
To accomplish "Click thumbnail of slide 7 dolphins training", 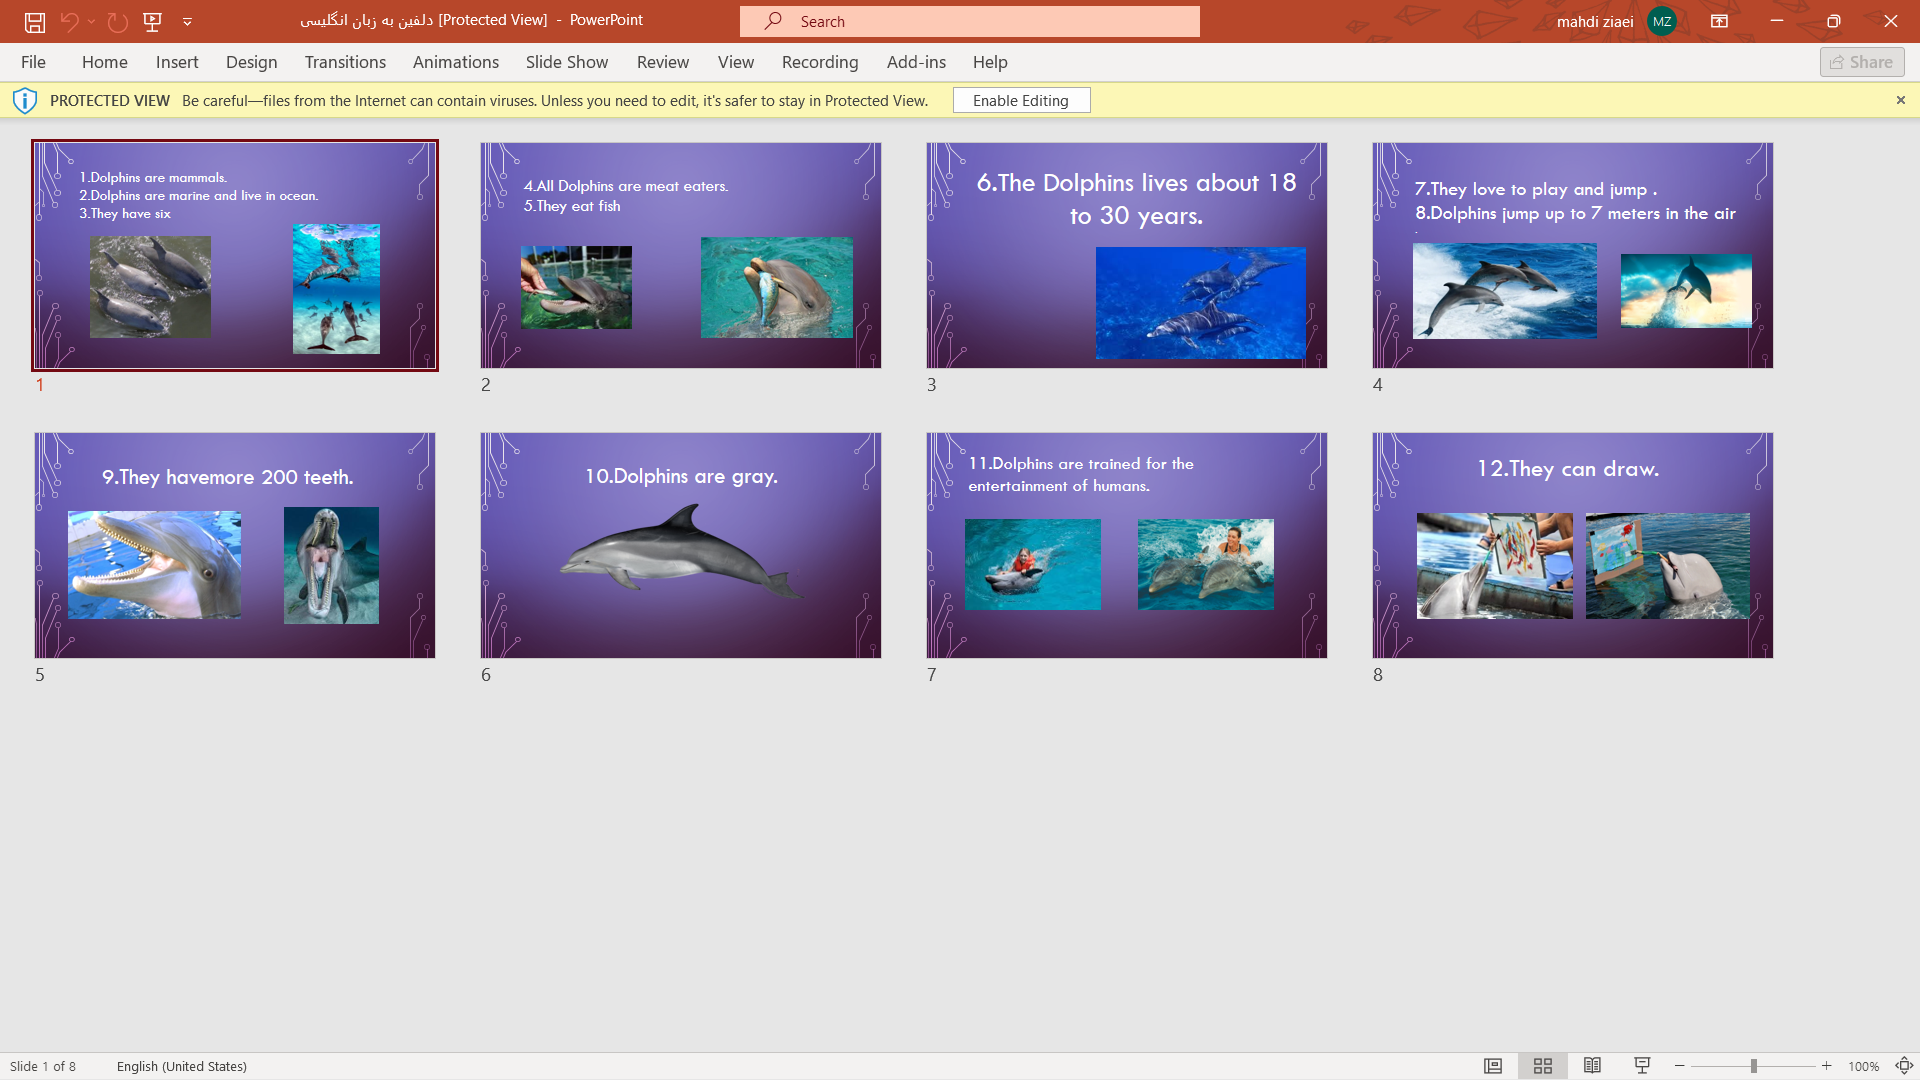I will (1126, 545).
